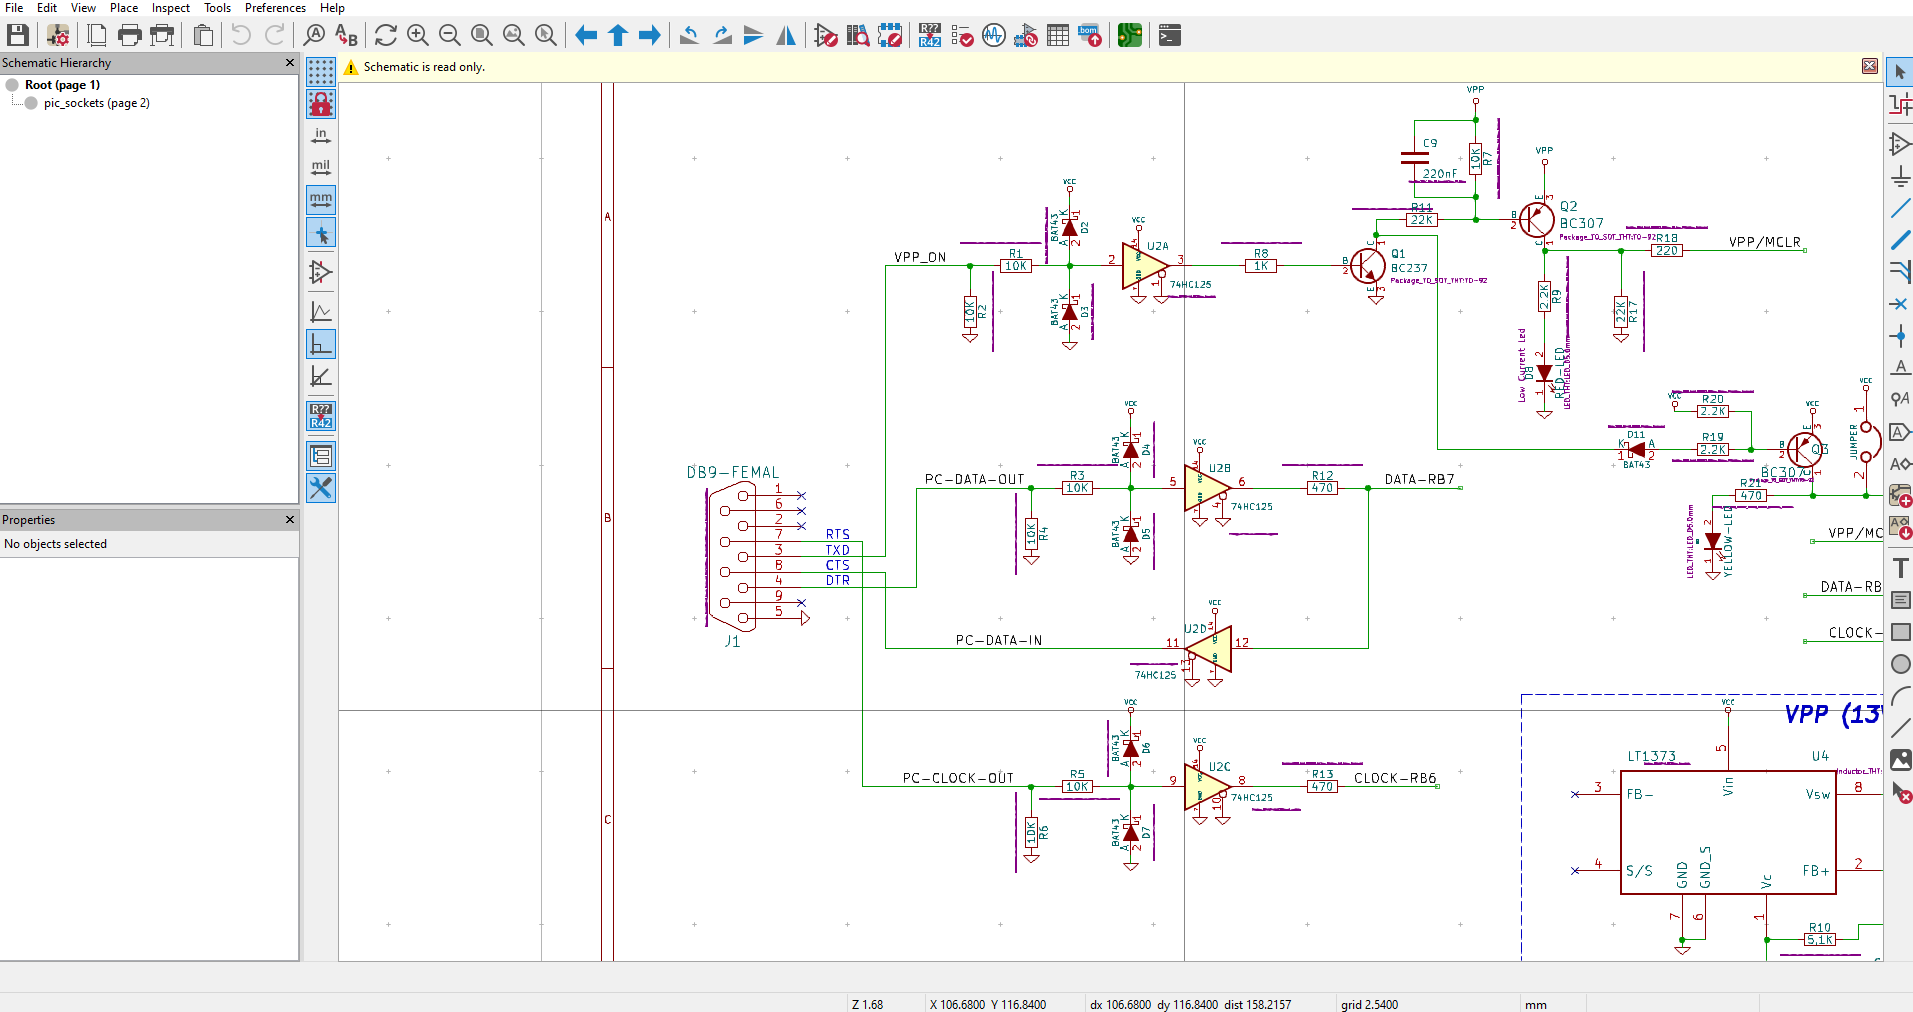The height and width of the screenshot is (1012, 1913).
Task: Open Schematic Setup with the gear icon
Action: click(x=58, y=36)
